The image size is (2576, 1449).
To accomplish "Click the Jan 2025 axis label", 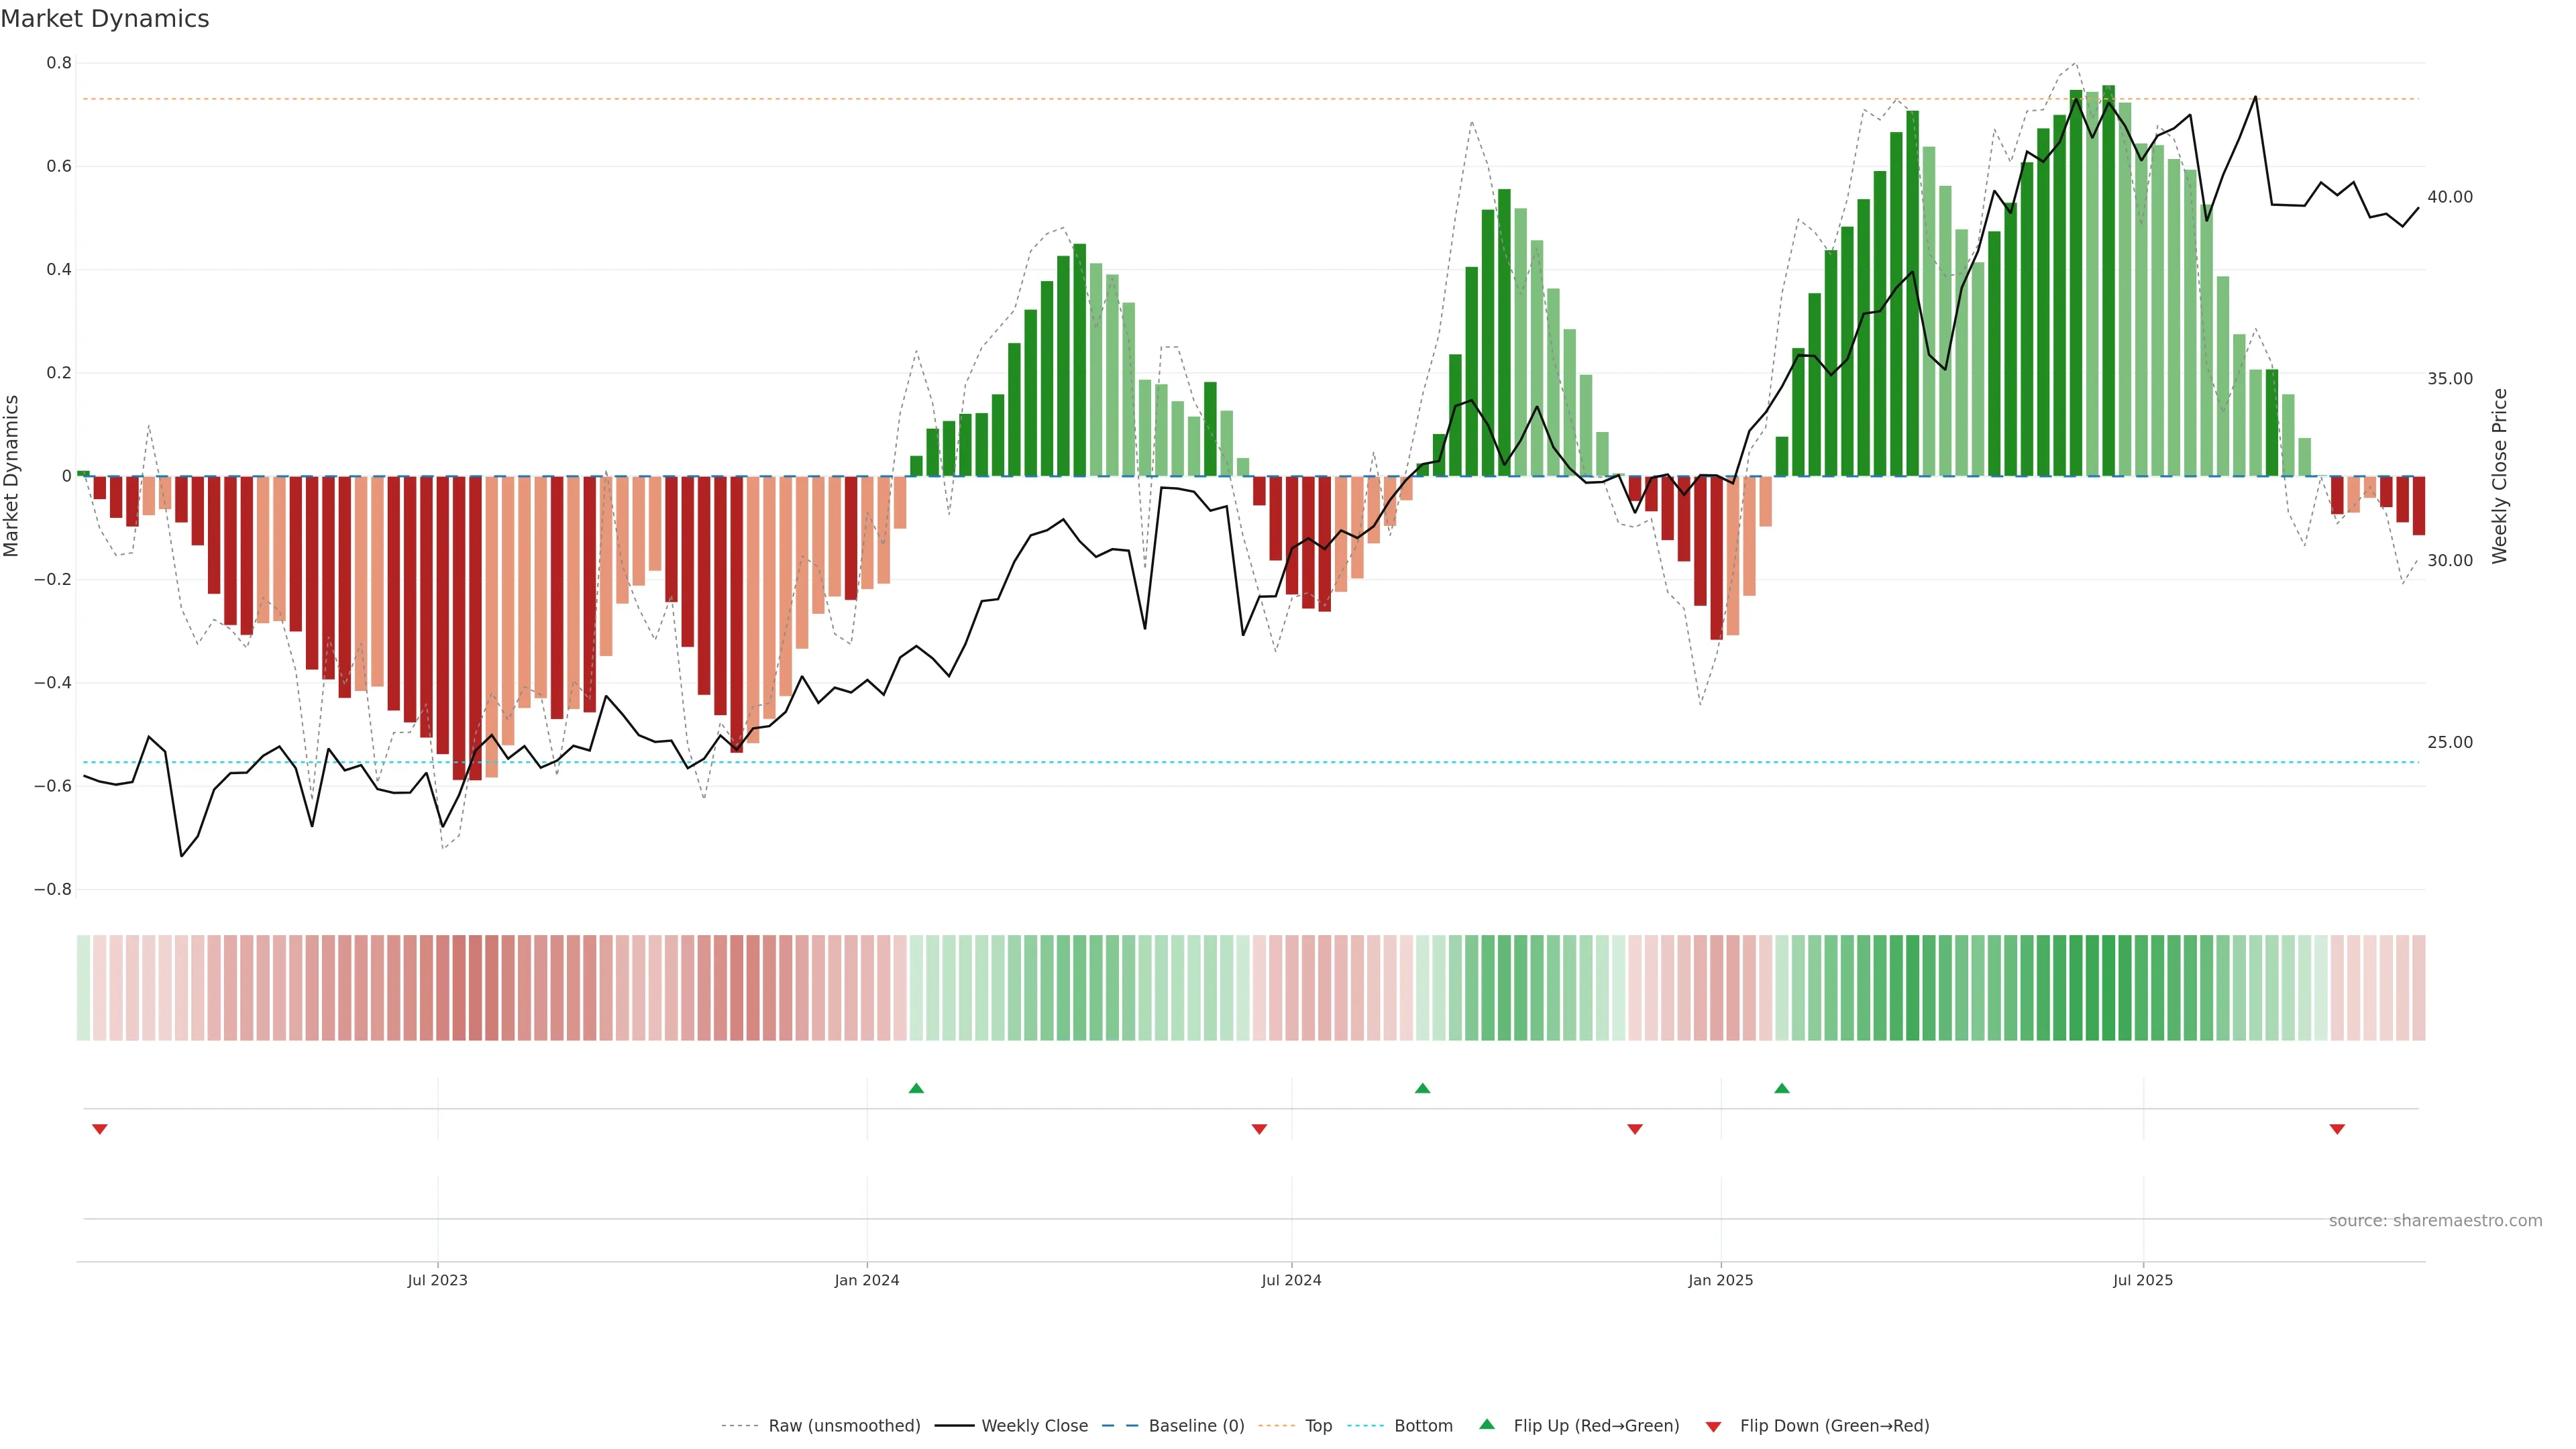I will click(1720, 1280).
